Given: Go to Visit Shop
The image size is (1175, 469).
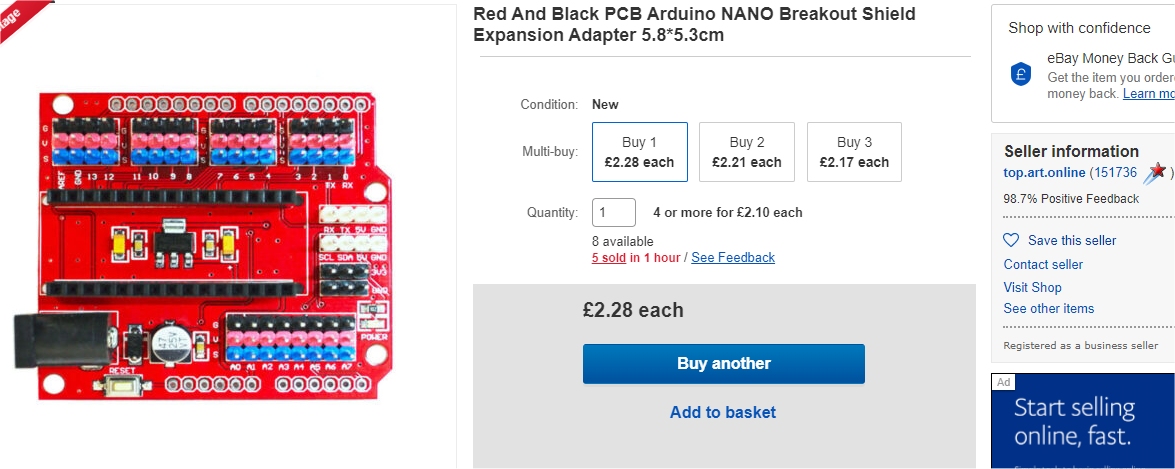Looking at the screenshot, I should [x=1032, y=287].
